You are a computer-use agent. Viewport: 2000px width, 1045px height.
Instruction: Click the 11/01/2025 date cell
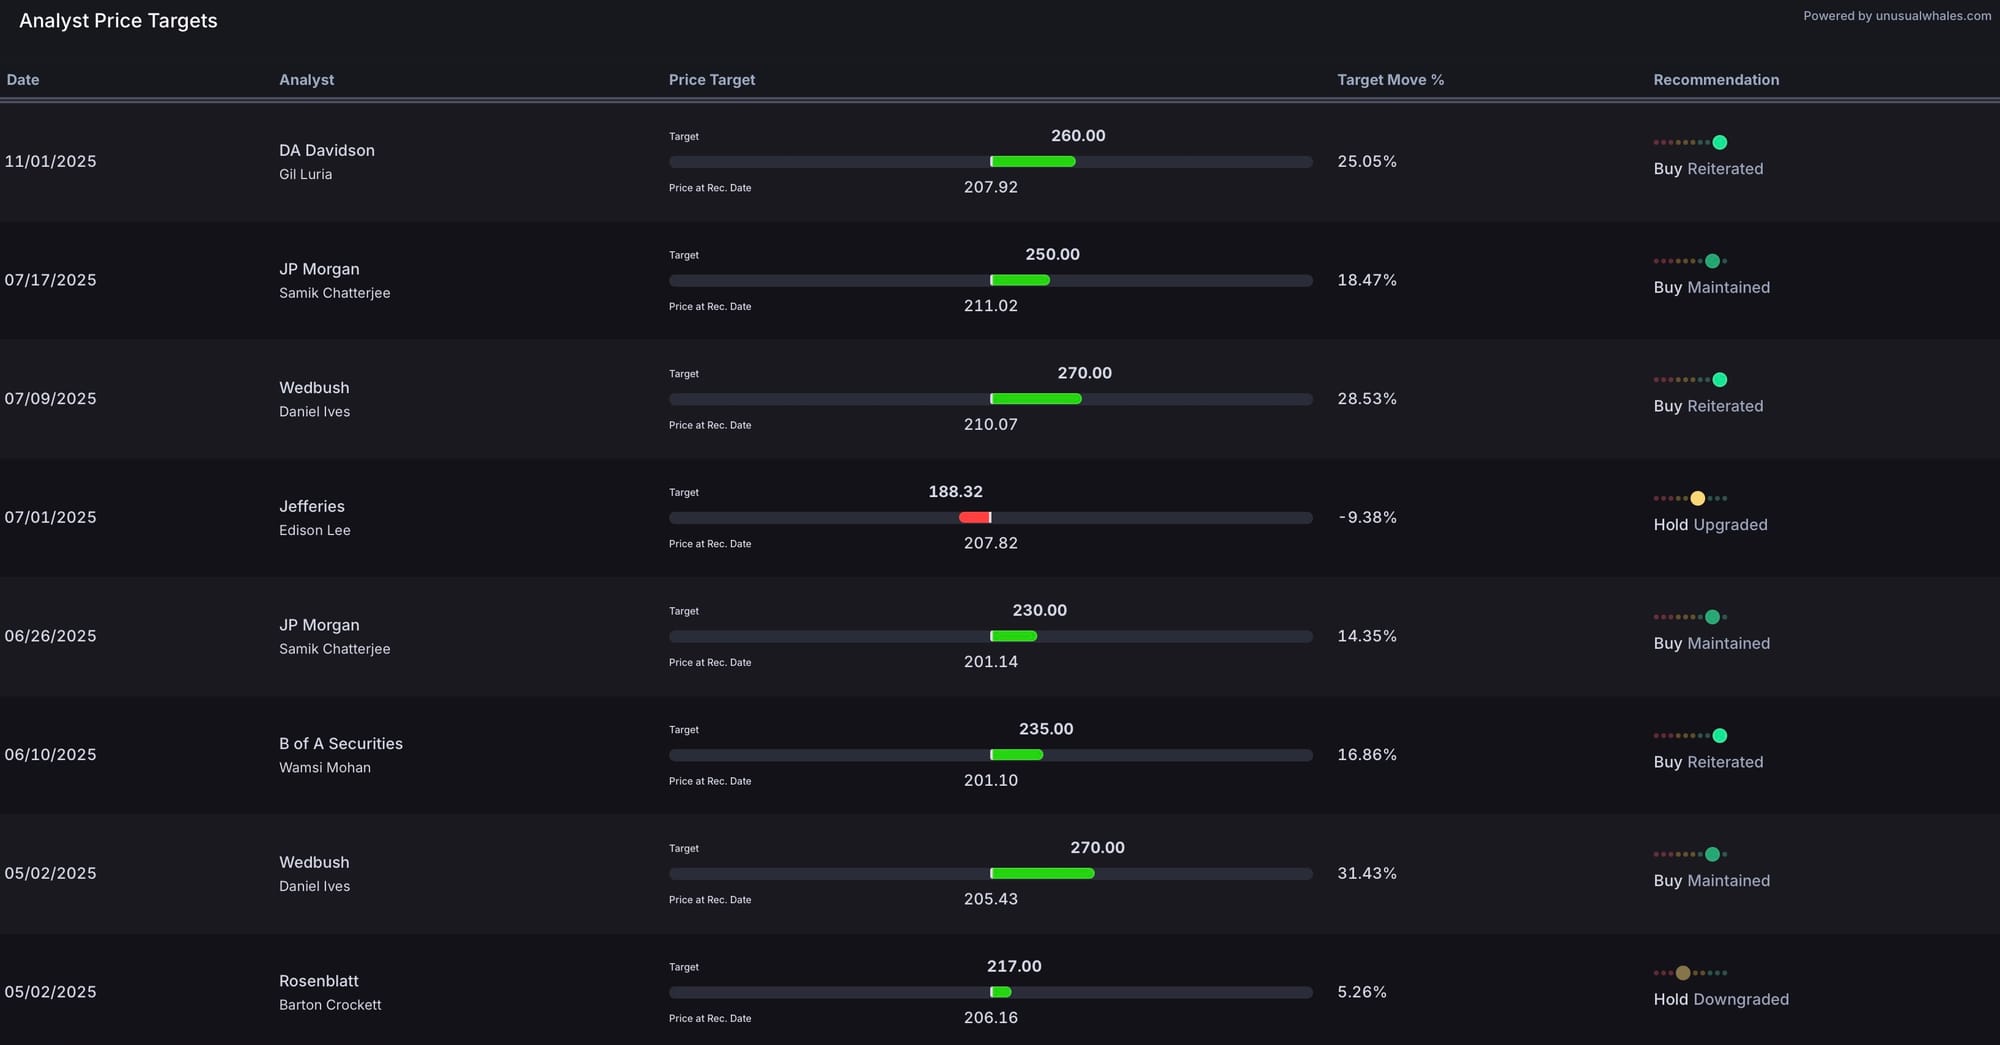(51, 162)
